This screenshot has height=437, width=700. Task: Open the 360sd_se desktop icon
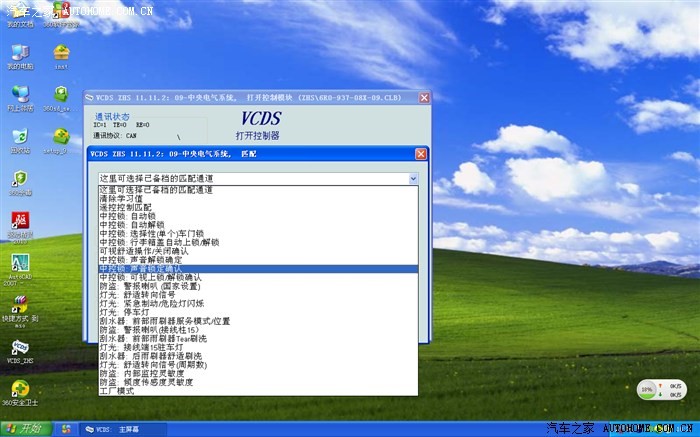click(x=61, y=99)
